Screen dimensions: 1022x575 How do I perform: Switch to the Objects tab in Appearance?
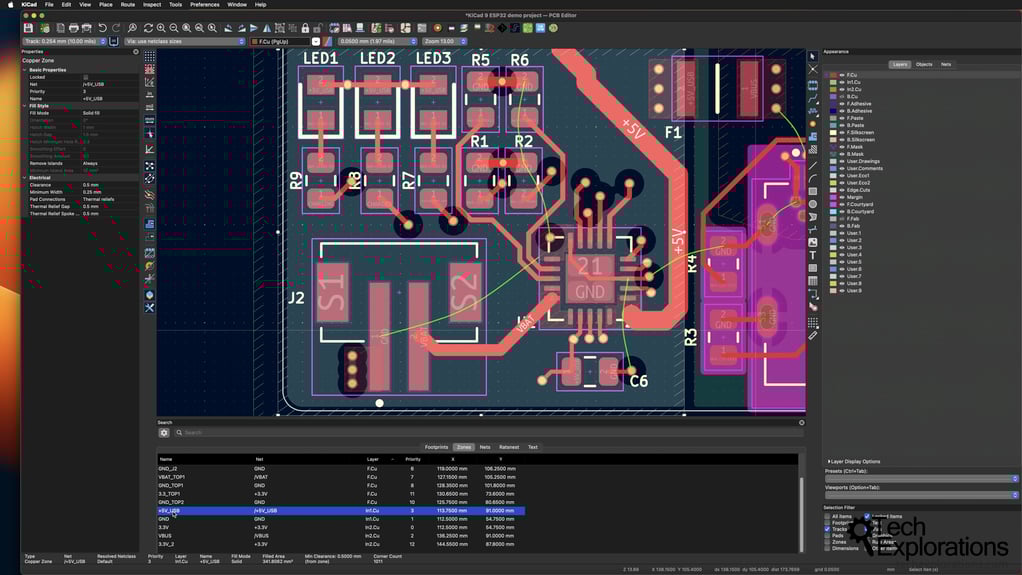pos(924,64)
